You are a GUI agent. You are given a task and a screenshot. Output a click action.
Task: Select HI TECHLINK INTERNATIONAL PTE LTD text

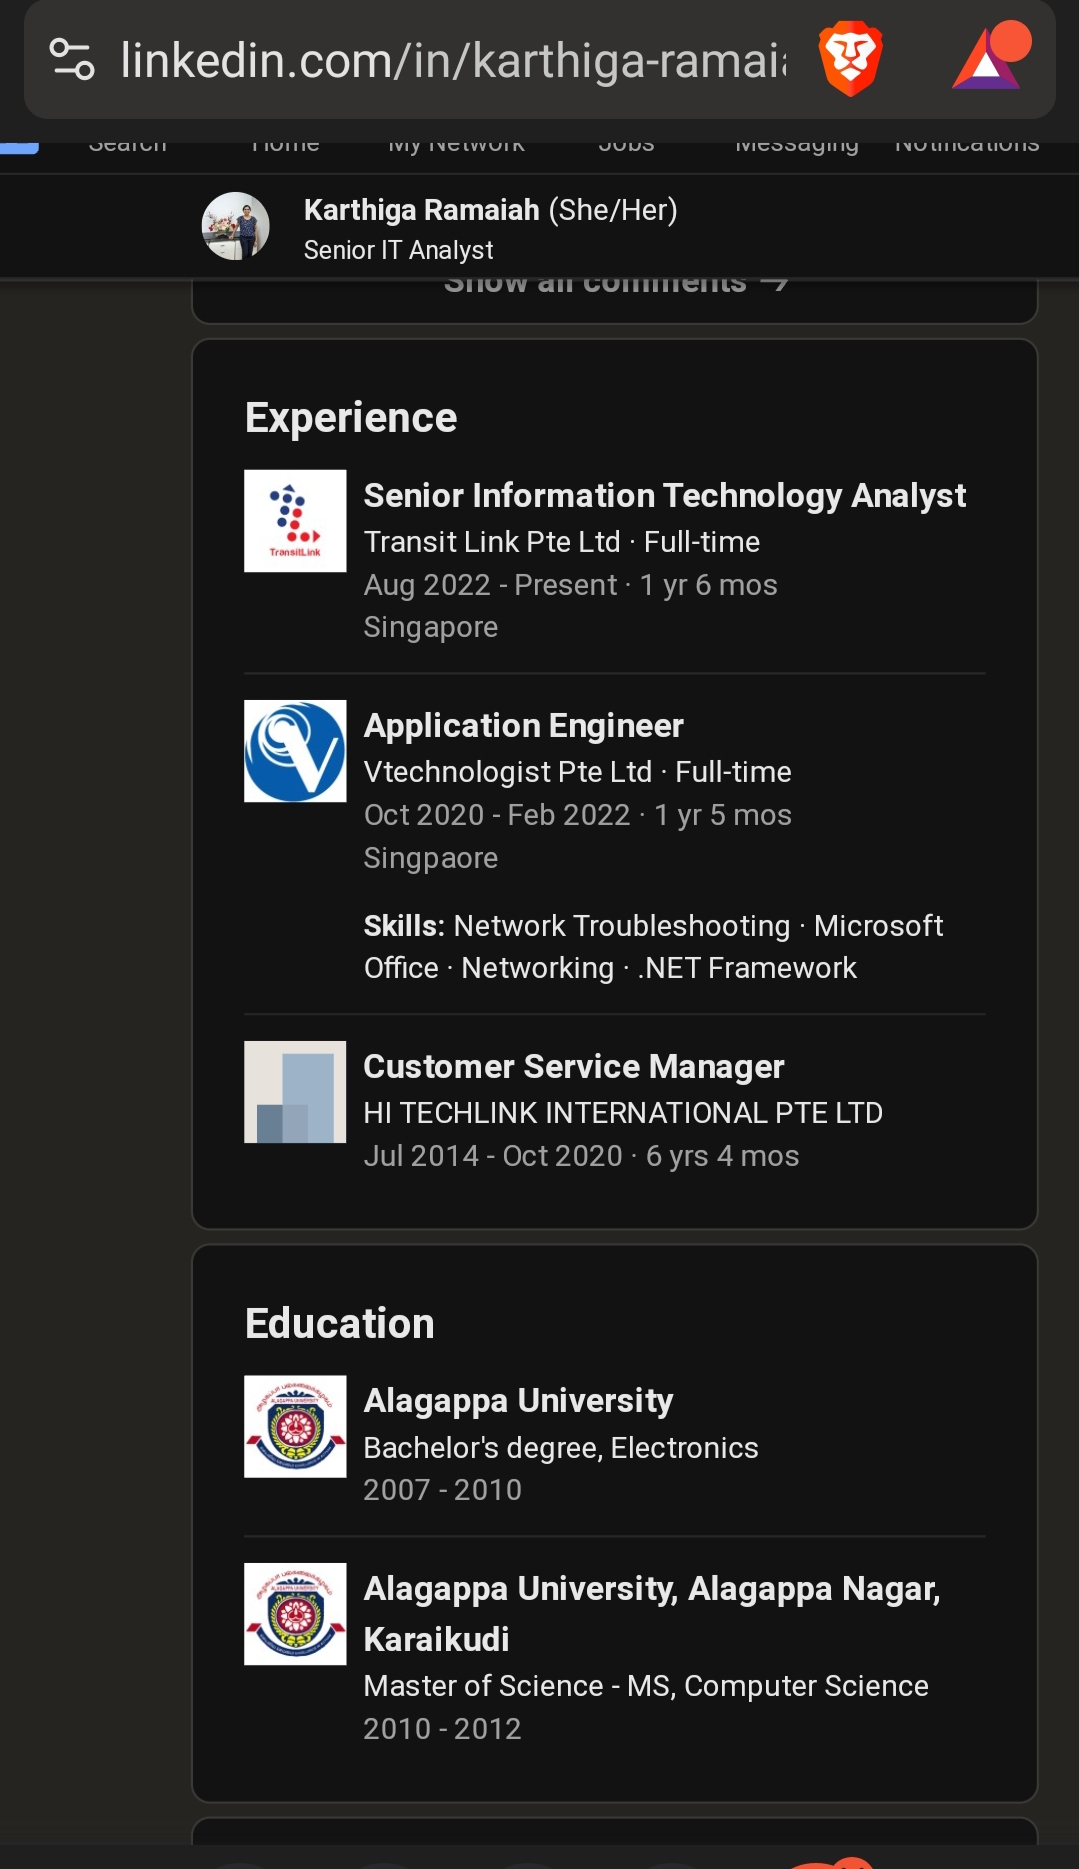click(622, 1113)
